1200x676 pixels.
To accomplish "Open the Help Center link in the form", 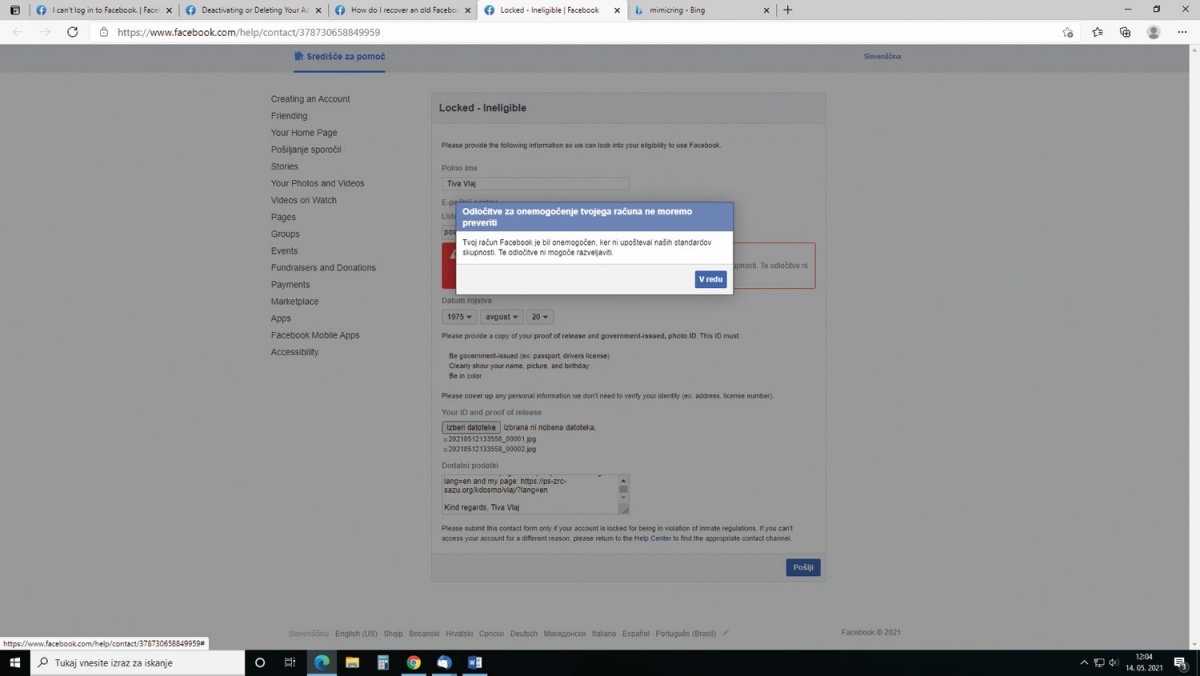I will [x=653, y=538].
